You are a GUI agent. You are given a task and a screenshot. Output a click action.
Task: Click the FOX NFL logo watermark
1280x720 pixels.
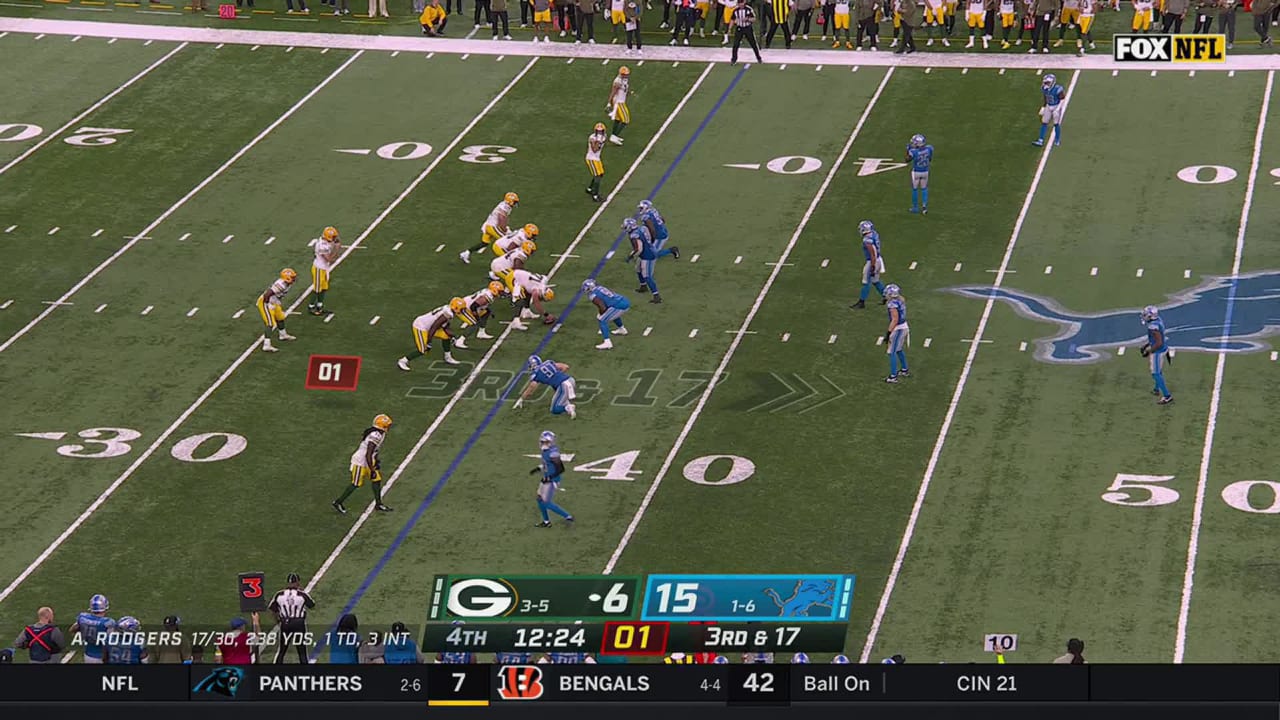[x=1169, y=48]
